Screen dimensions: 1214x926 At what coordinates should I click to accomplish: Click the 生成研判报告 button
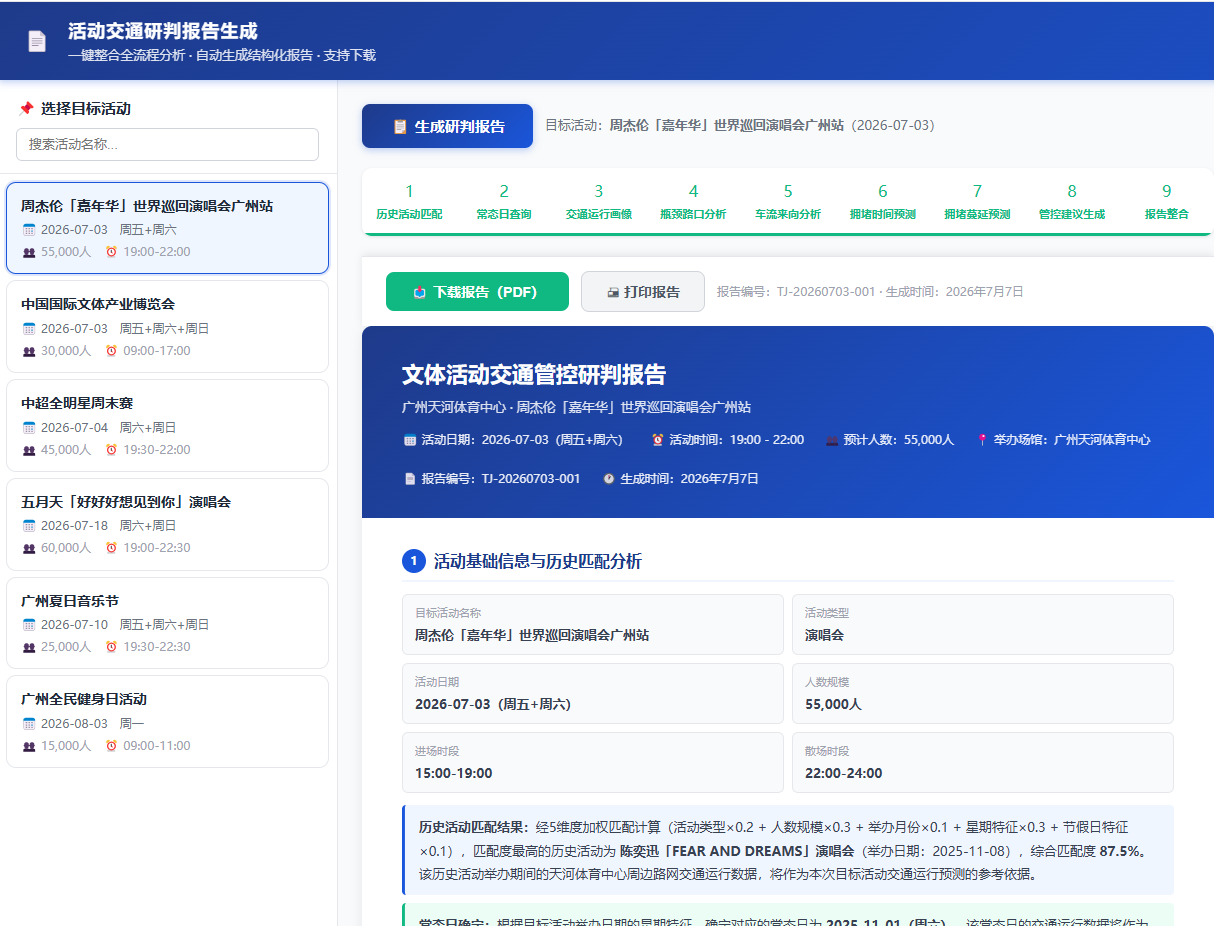pos(447,126)
